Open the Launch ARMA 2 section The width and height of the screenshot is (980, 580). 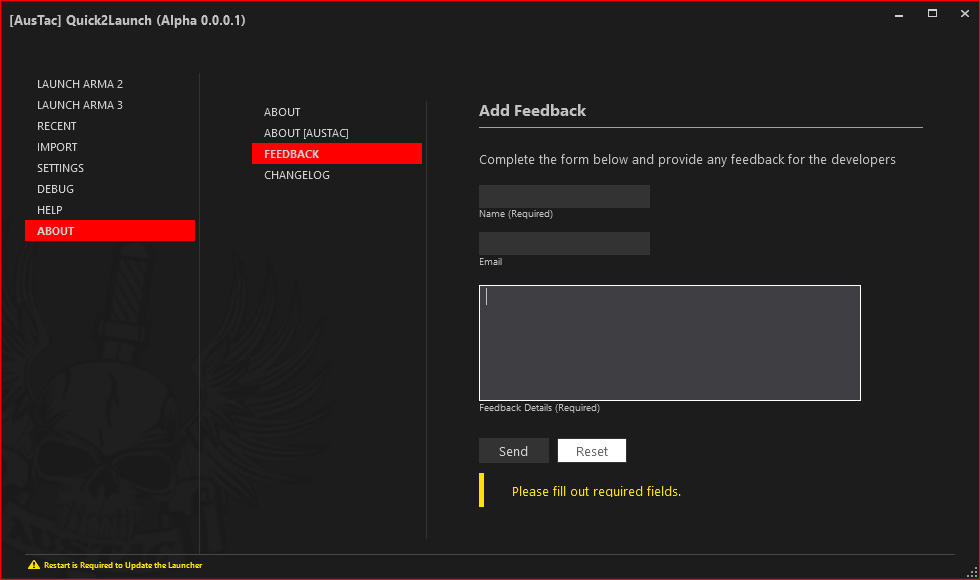pyautogui.click(x=109, y=84)
